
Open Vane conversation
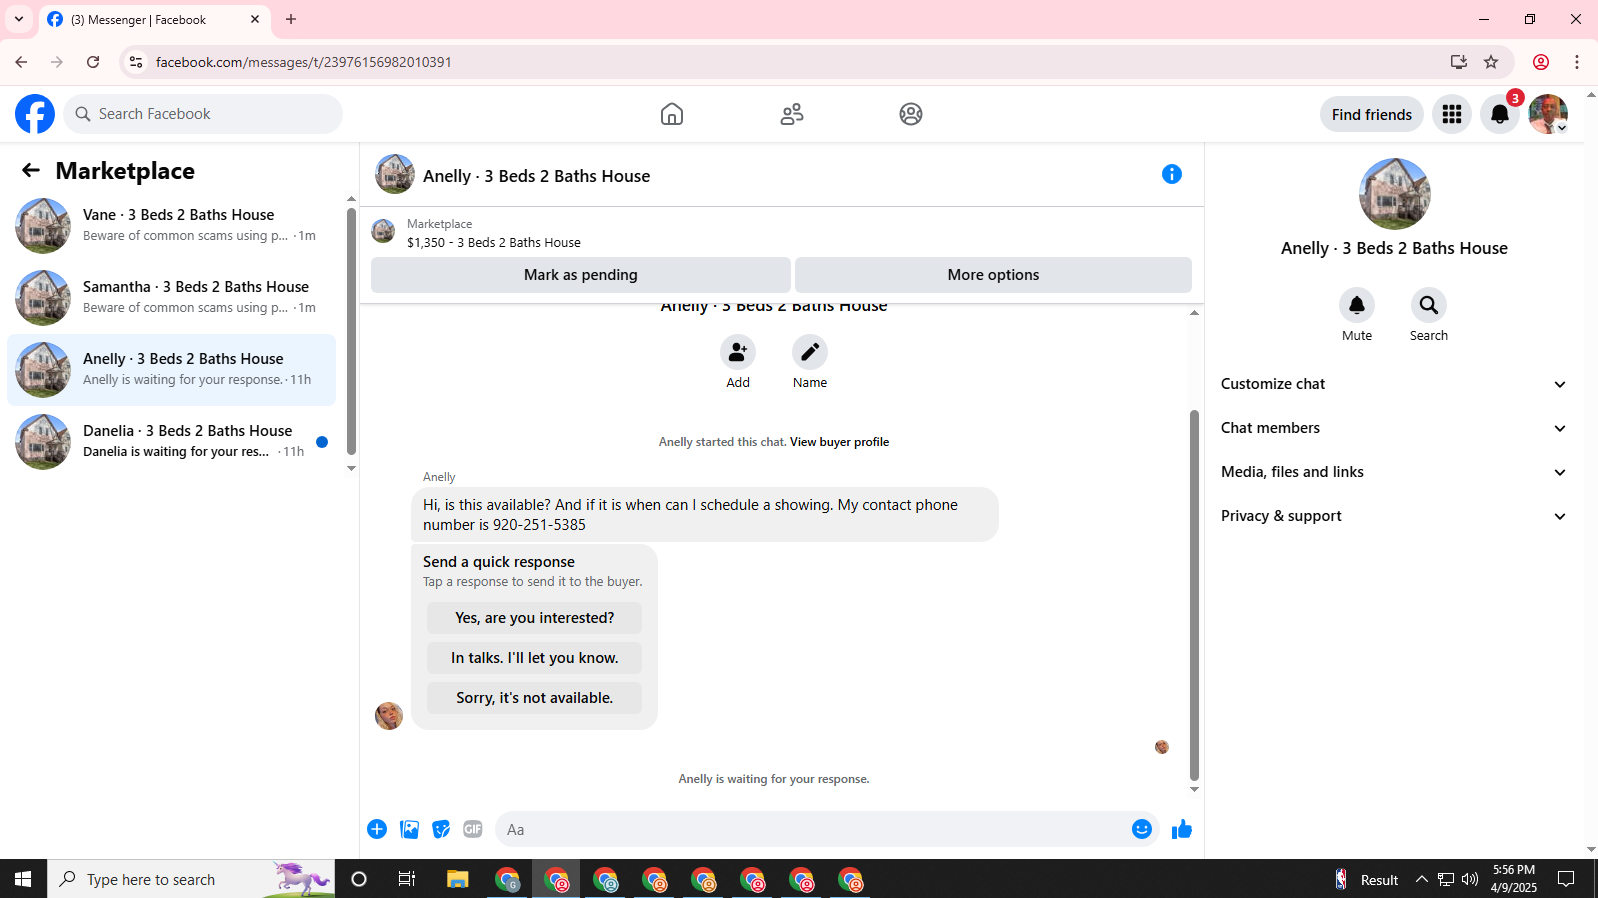tap(172, 226)
